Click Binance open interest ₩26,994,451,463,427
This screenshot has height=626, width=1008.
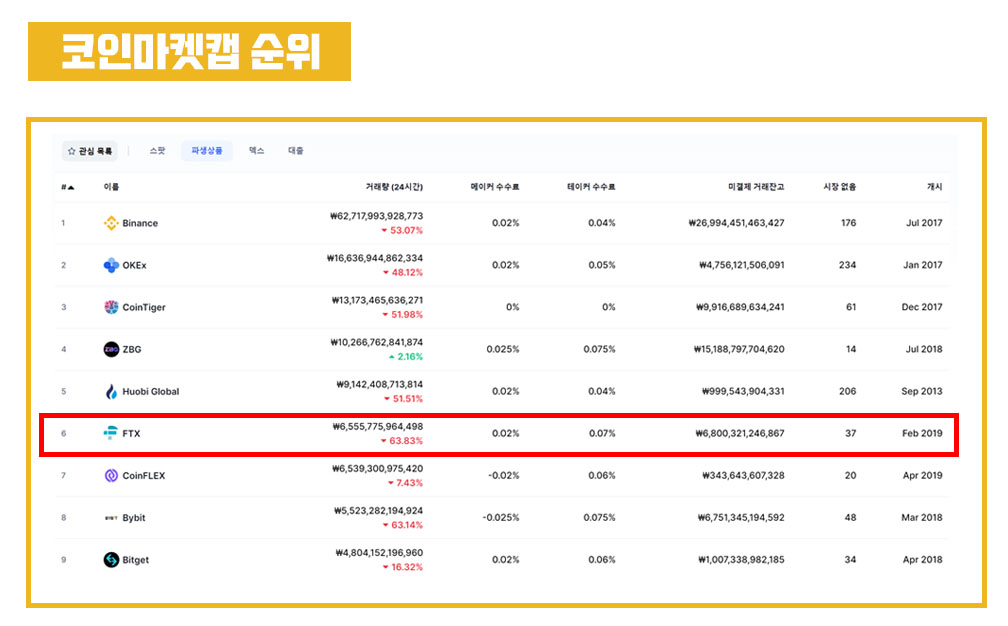click(x=736, y=223)
